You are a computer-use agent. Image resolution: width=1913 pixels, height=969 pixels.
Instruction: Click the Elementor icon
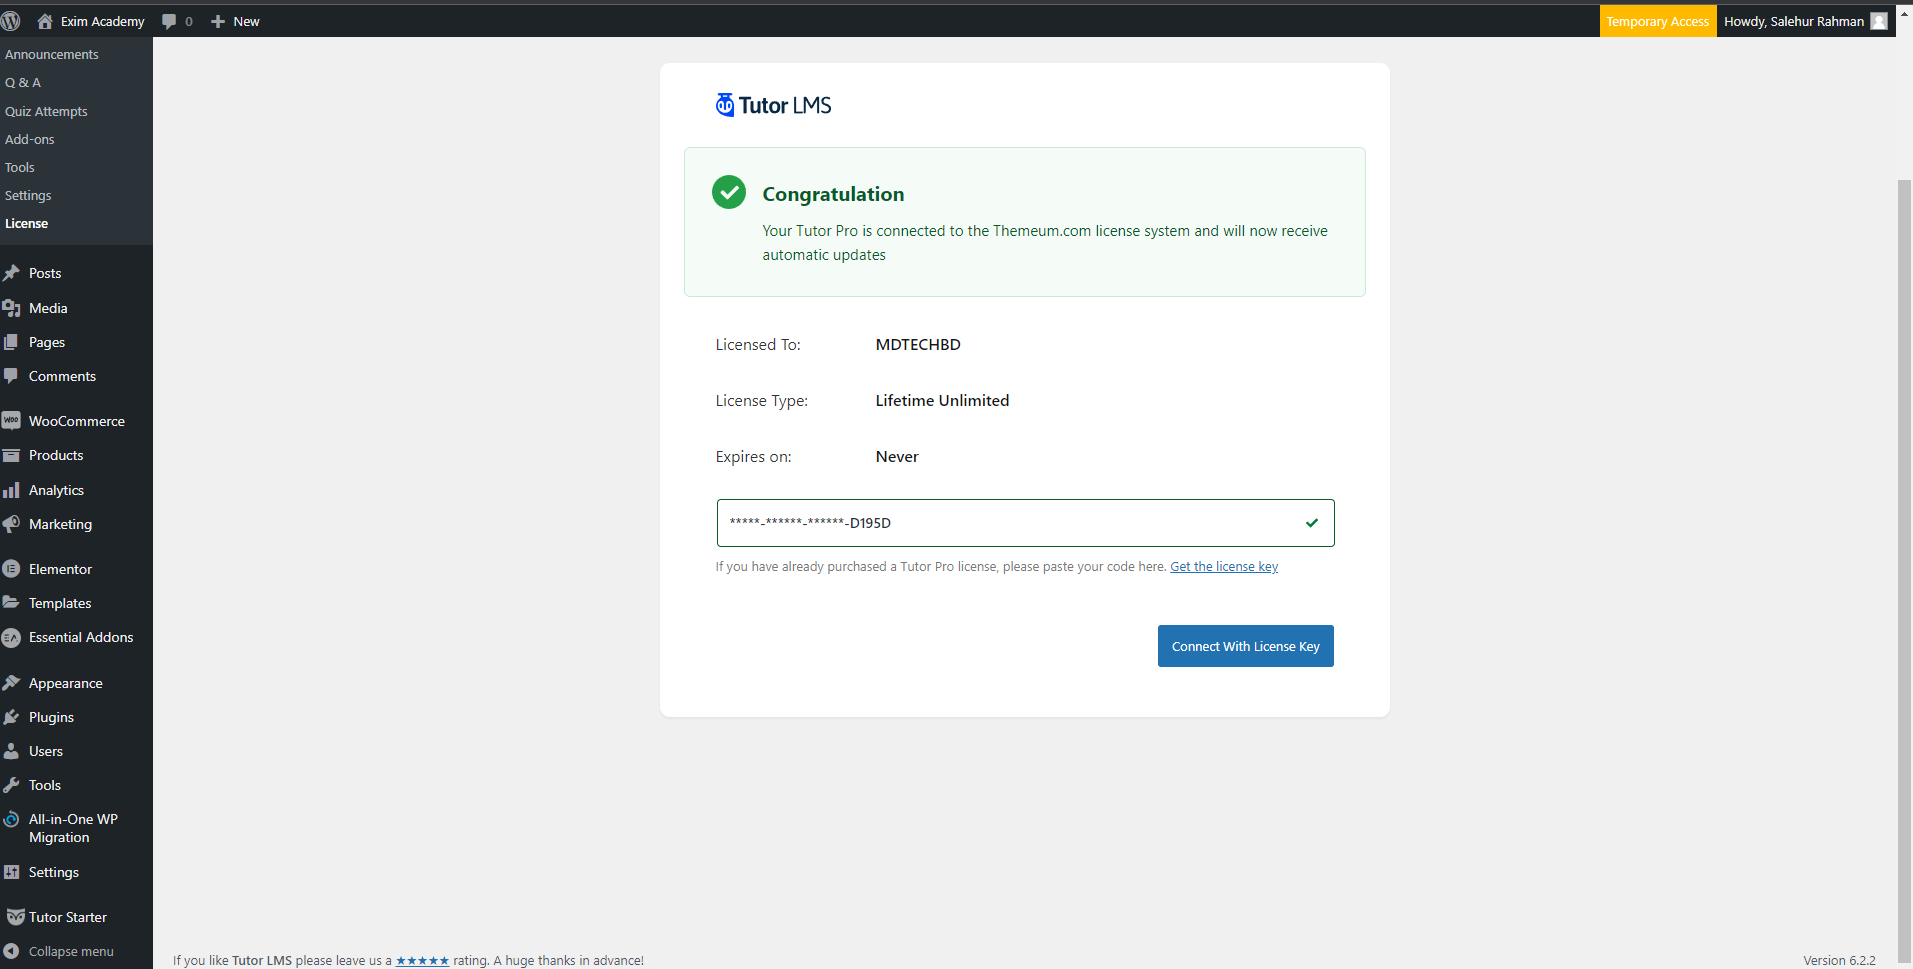pyautogui.click(x=12, y=569)
